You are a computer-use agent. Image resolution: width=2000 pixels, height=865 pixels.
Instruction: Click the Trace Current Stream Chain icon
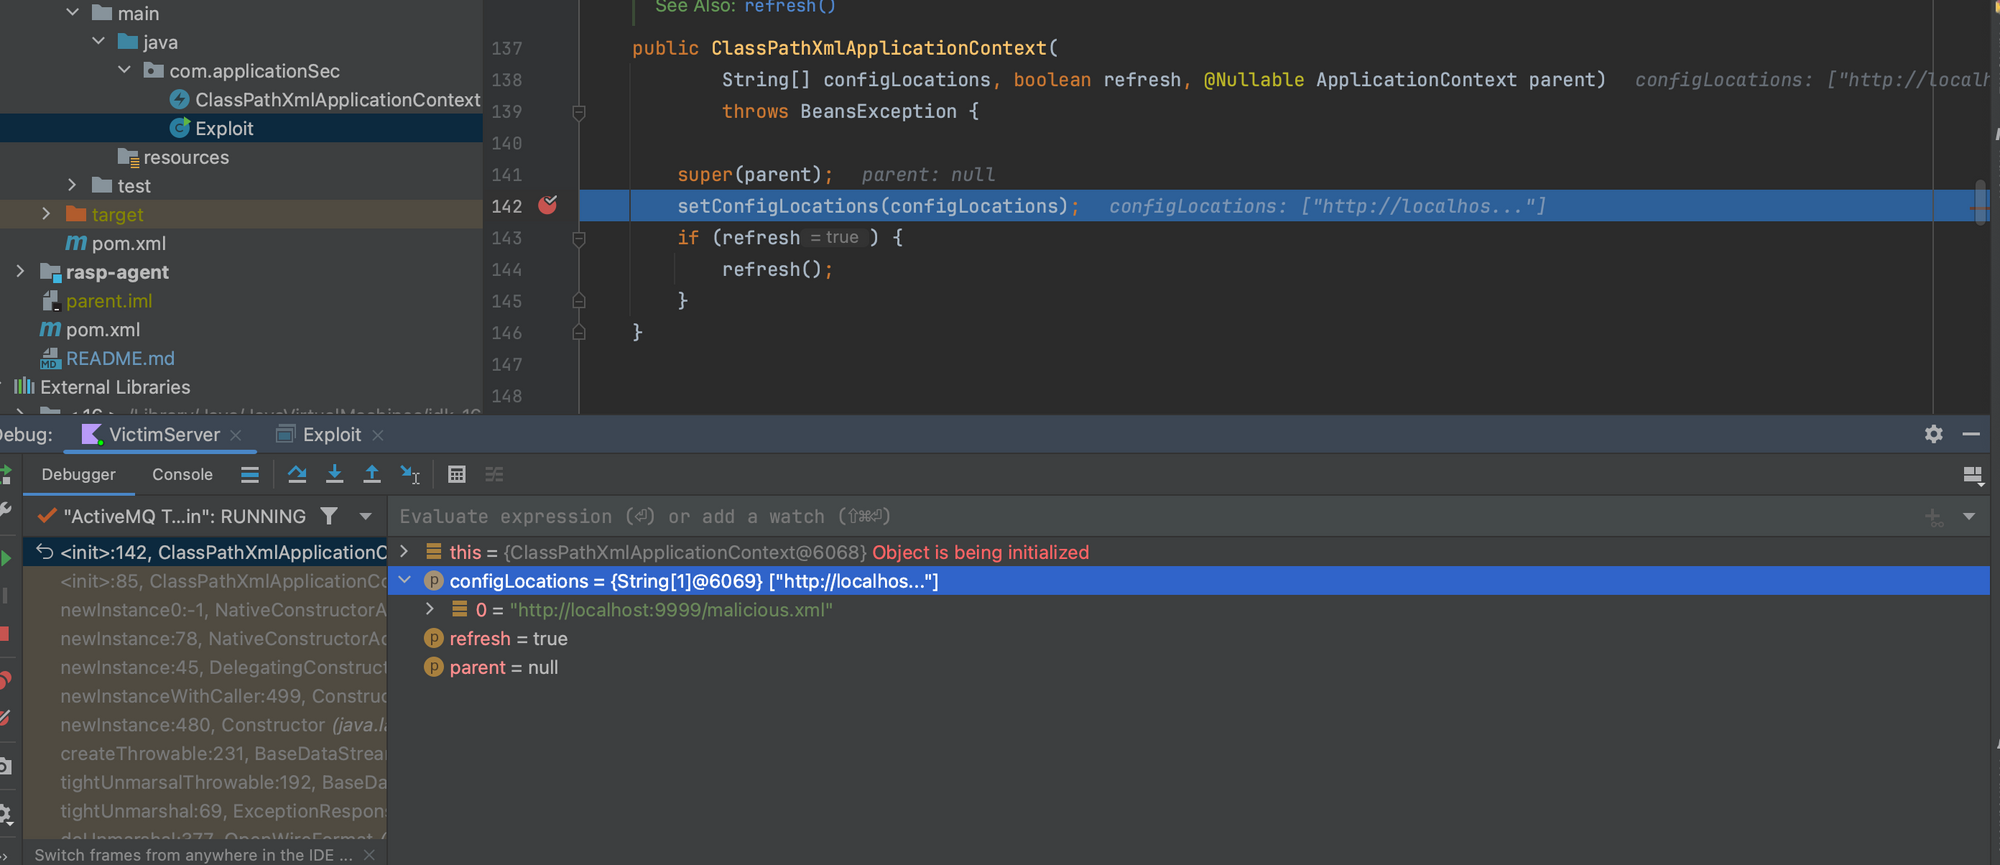(x=494, y=475)
